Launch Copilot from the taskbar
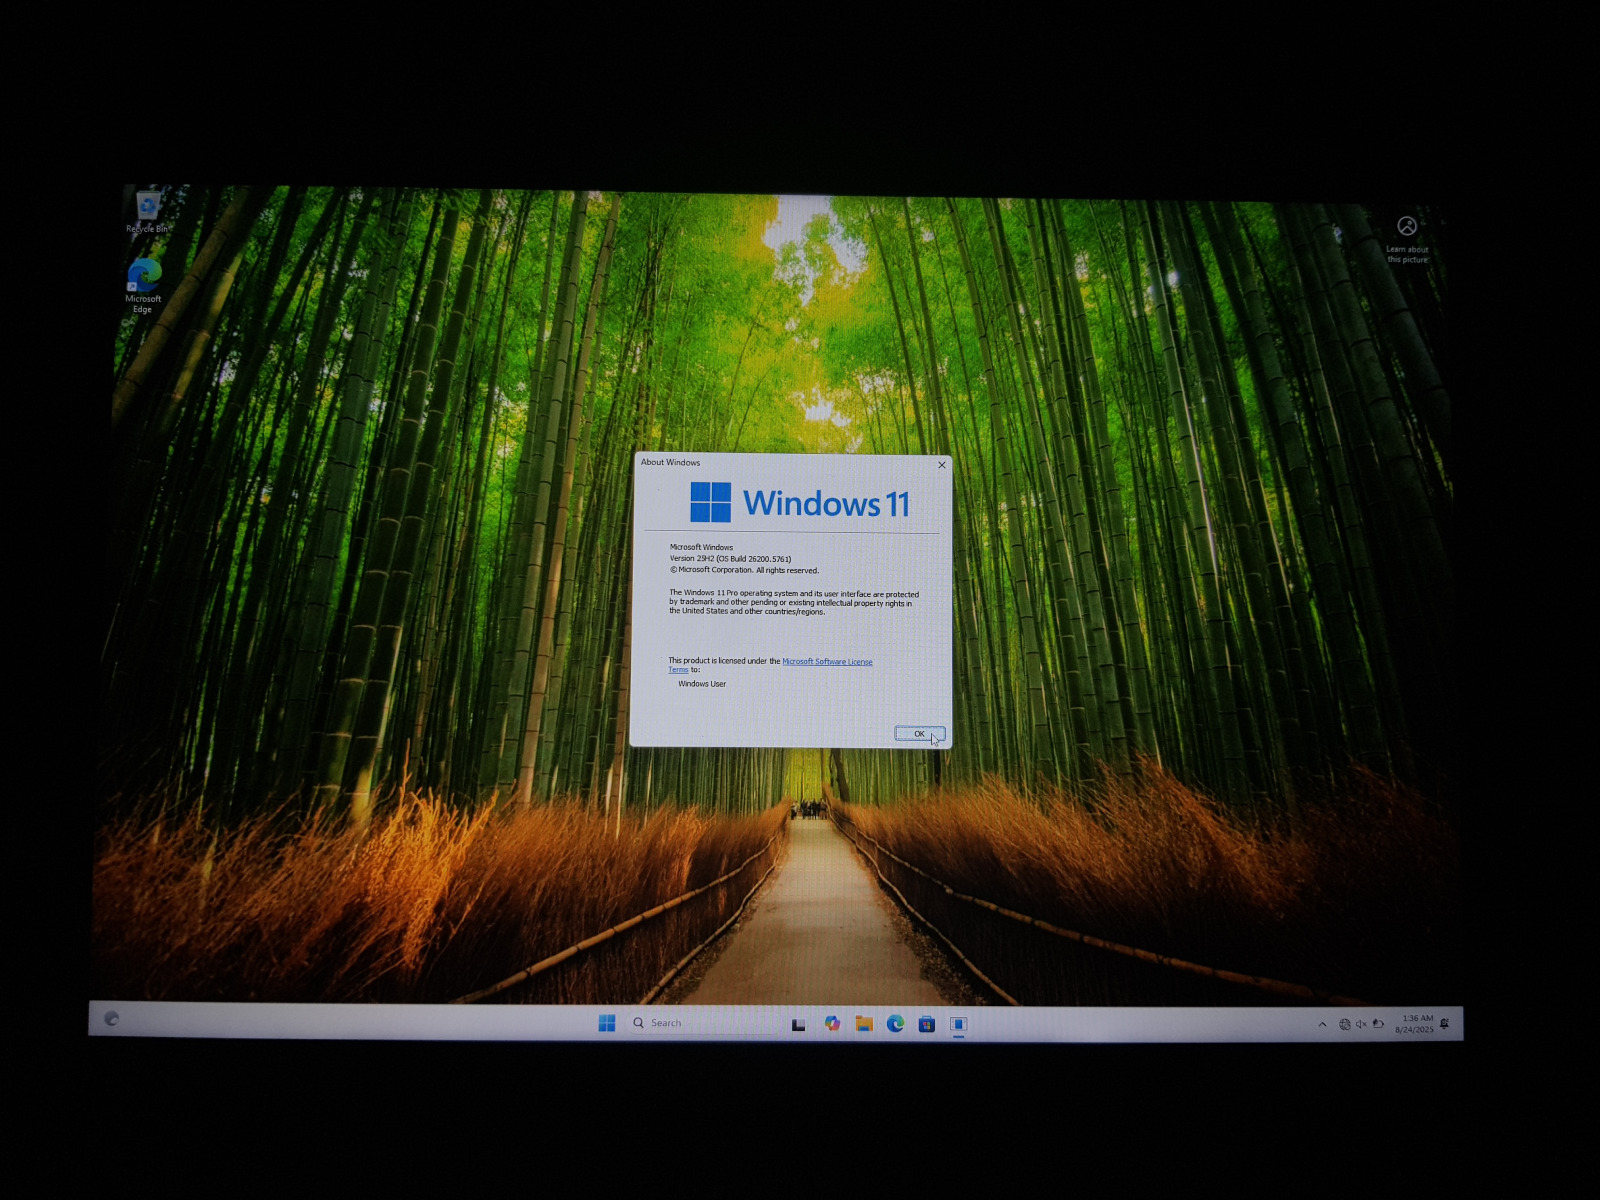The width and height of the screenshot is (1600, 1200). 831,1023
